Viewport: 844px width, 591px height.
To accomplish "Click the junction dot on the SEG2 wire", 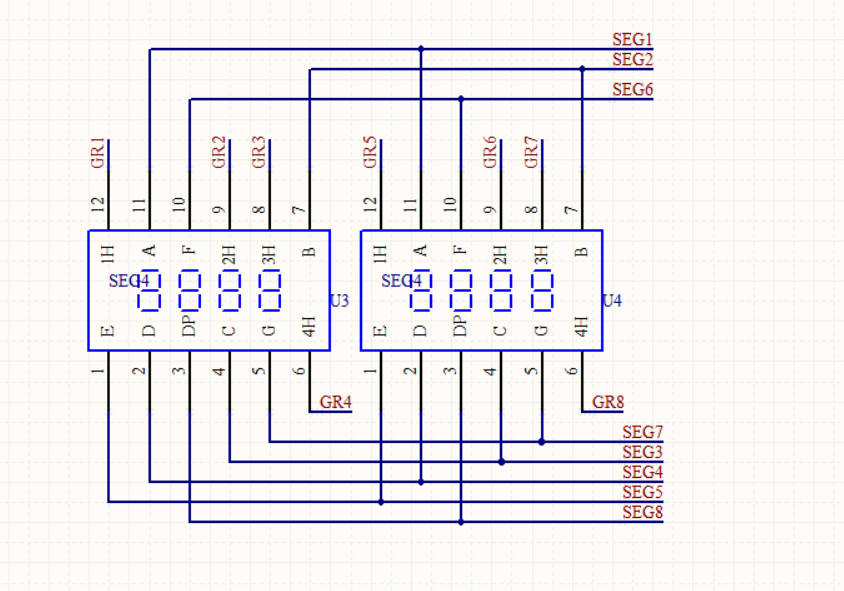I will pyautogui.click(x=582, y=69).
